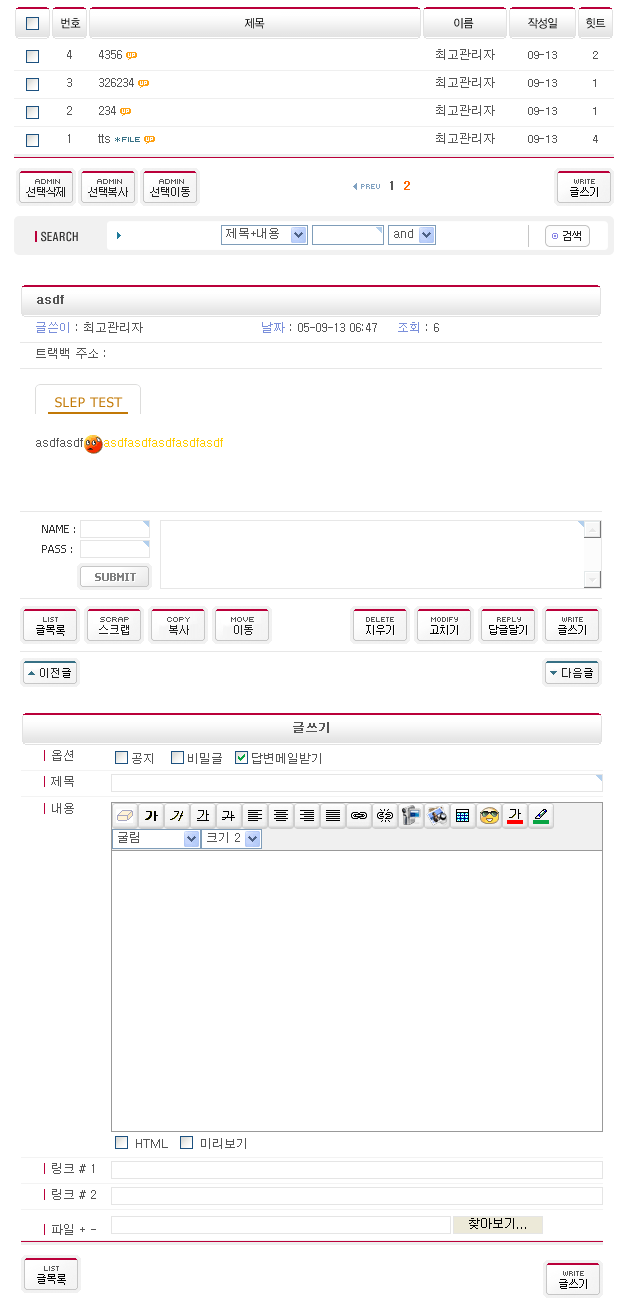
Task: Check the box for post 326234
Action: tap(33, 84)
